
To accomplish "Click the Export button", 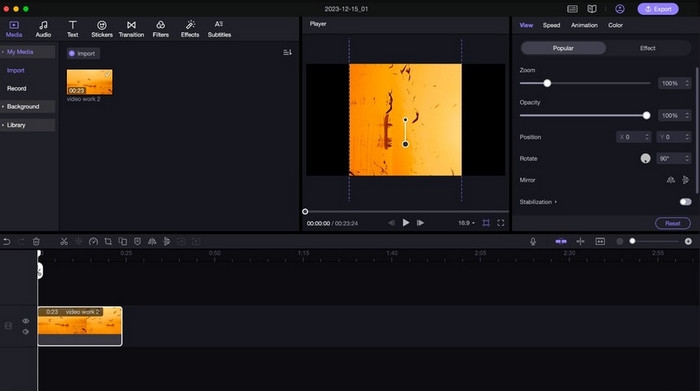I will 658,9.
